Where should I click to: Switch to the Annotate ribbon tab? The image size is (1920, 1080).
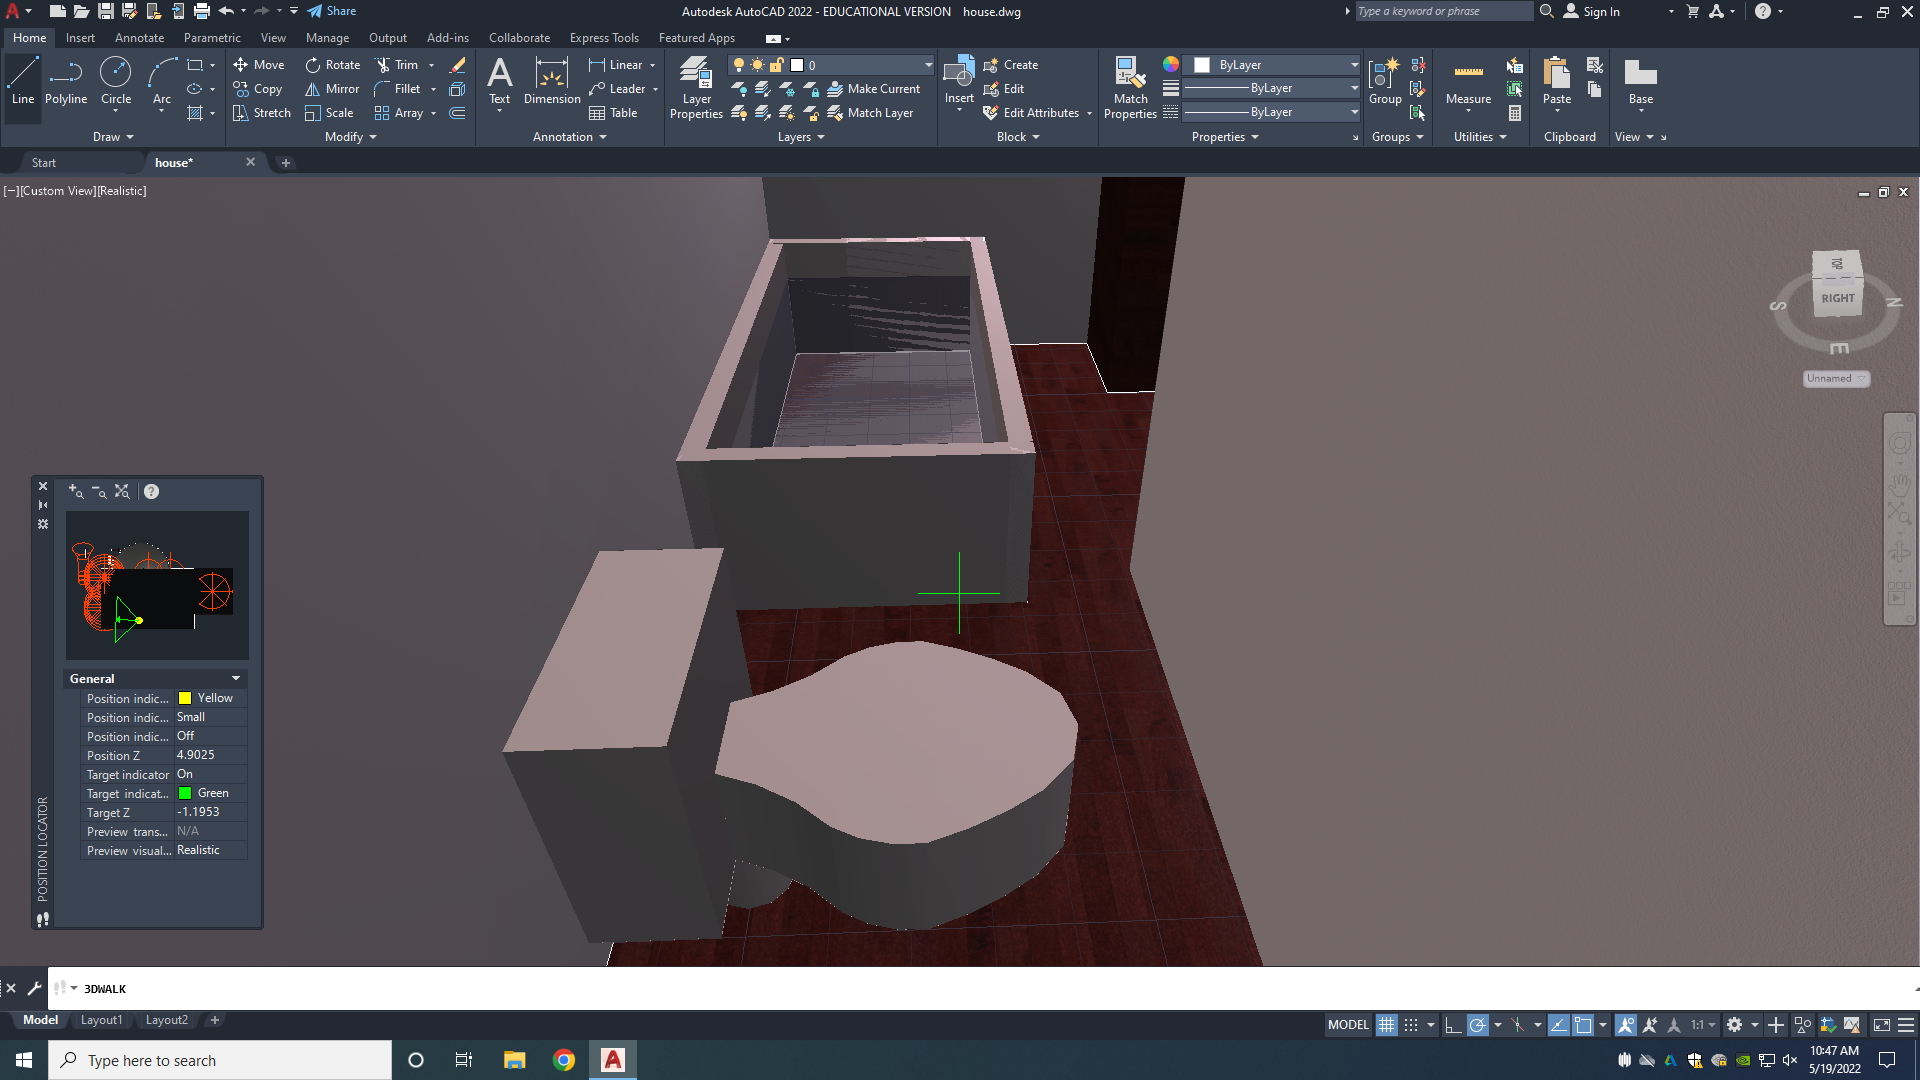(x=139, y=38)
